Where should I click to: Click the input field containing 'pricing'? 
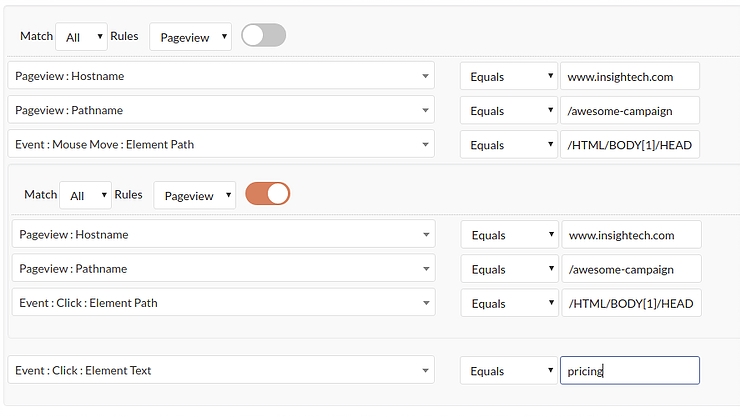pyautogui.click(x=630, y=370)
